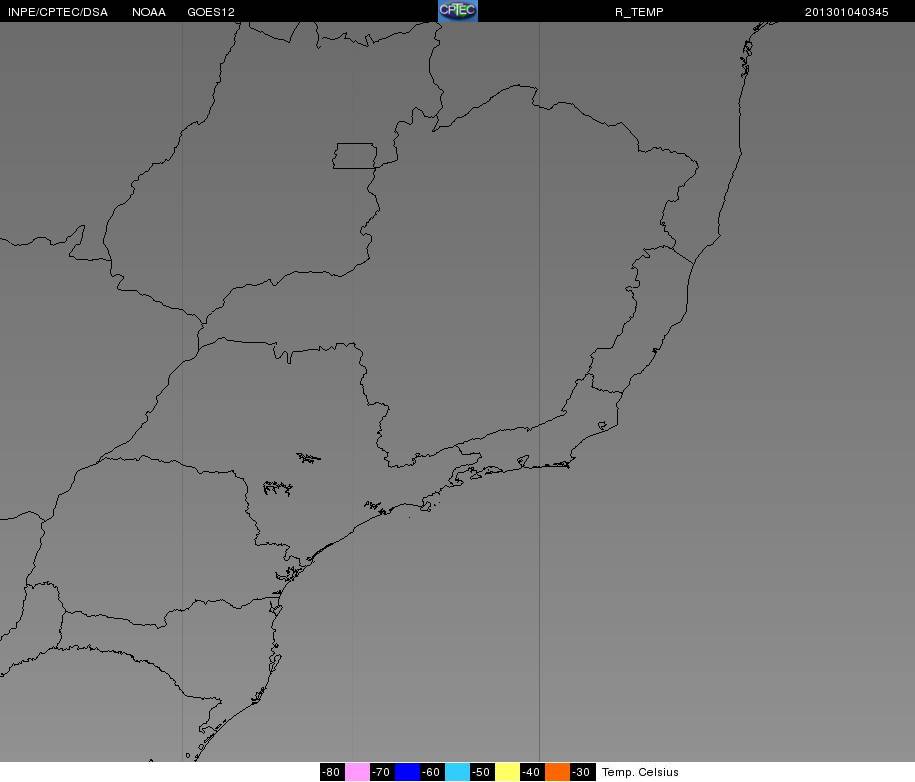Click the dark blue legend swatch
Screen dimensions: 915x782
coord(407,772)
